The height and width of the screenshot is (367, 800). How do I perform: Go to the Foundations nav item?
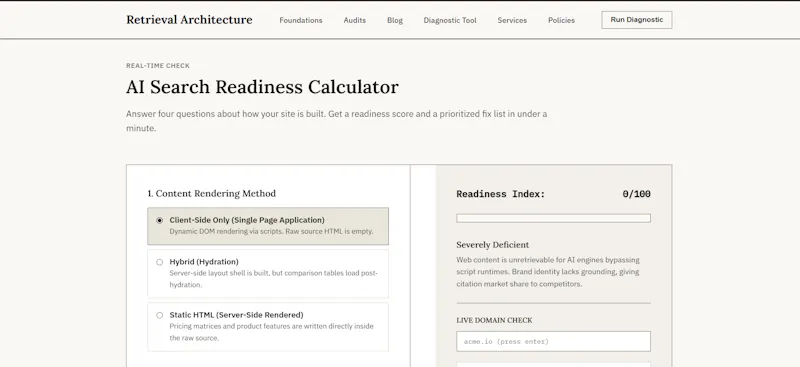(301, 20)
